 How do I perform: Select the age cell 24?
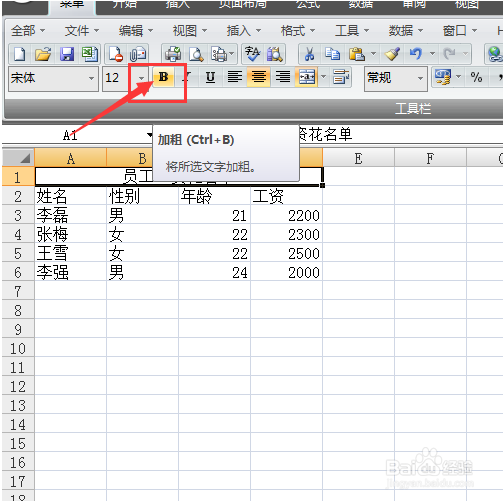click(215, 272)
